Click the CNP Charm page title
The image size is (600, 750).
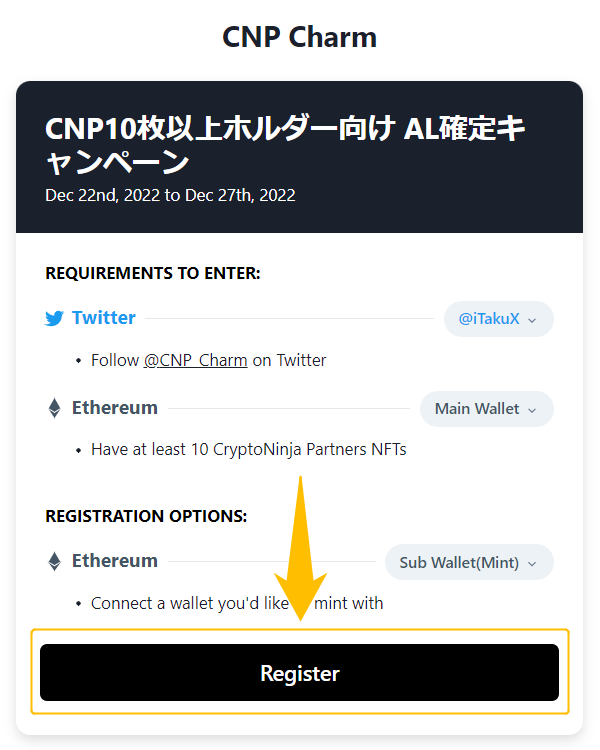[x=300, y=37]
